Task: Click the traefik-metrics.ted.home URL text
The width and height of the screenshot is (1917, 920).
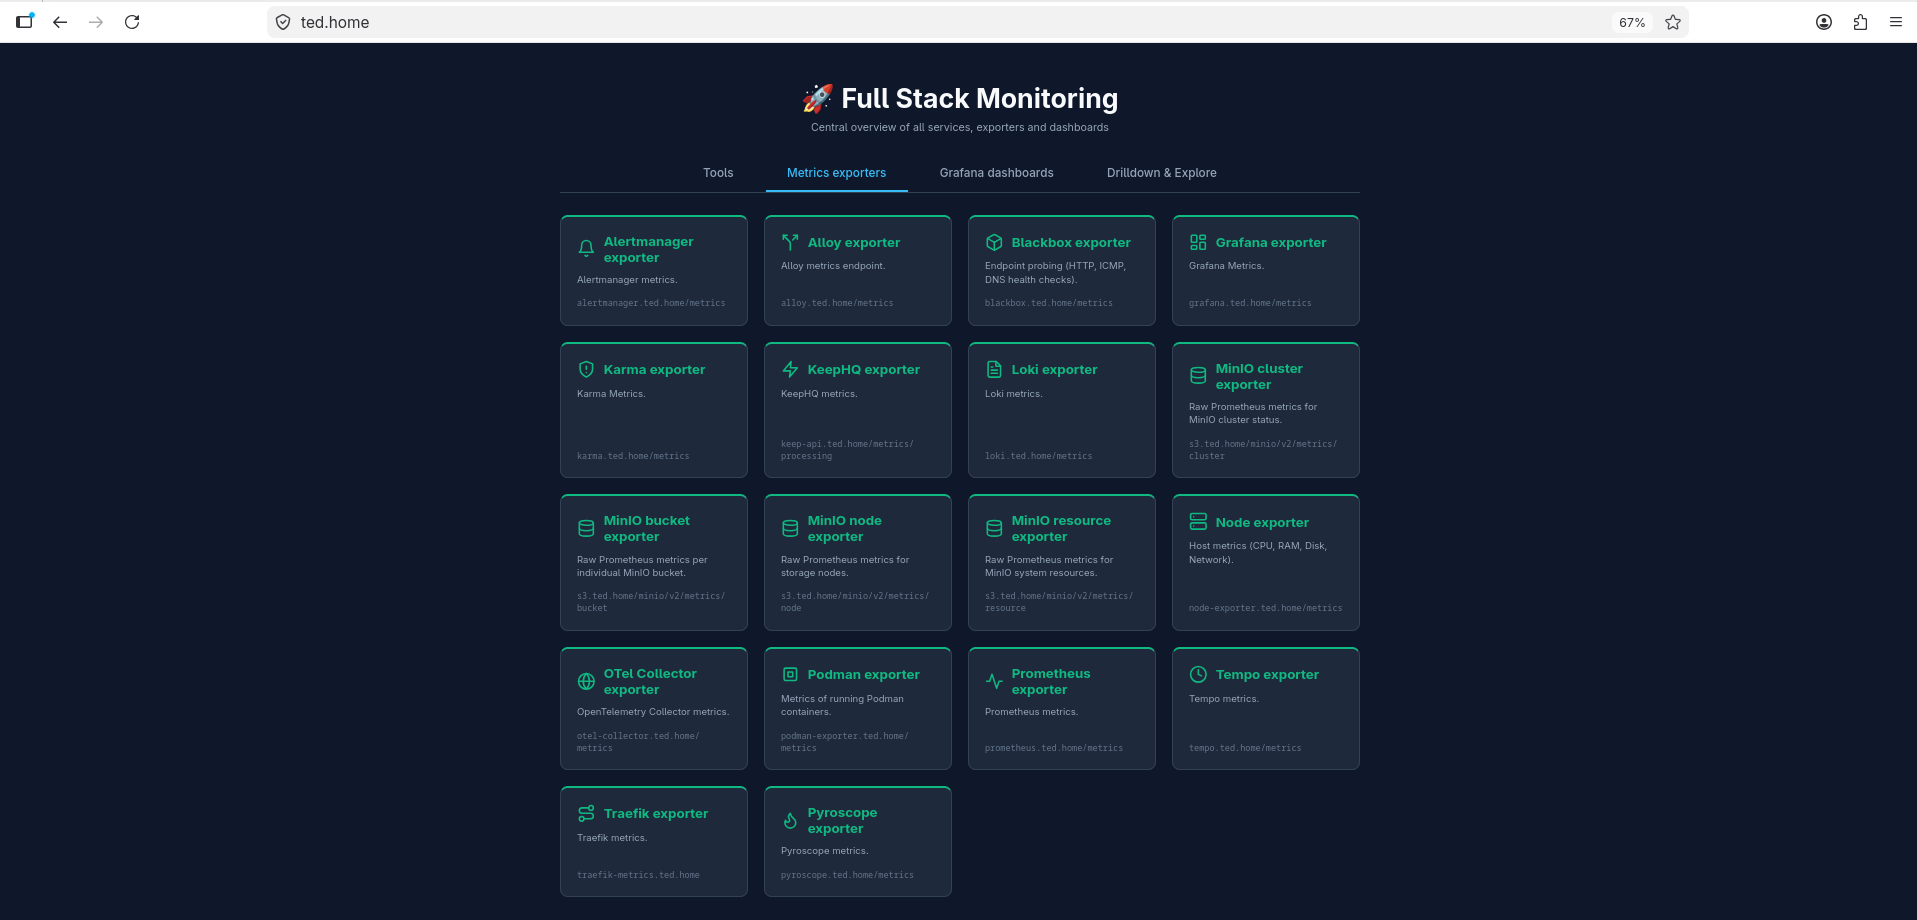Action: [x=638, y=875]
